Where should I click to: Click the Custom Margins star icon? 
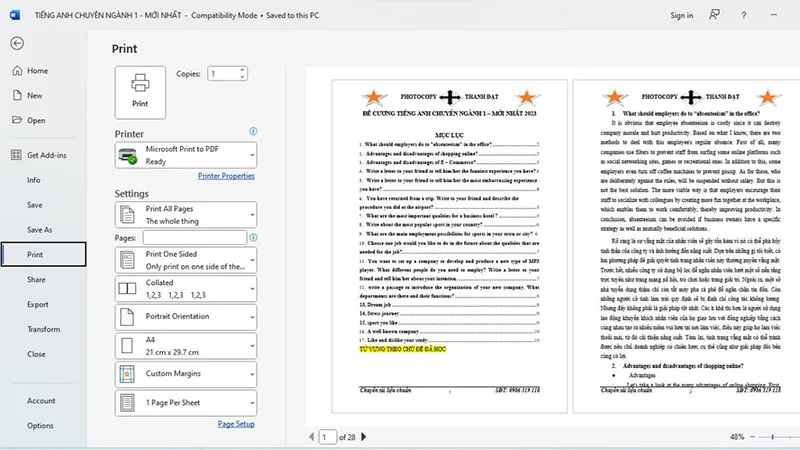[127, 374]
